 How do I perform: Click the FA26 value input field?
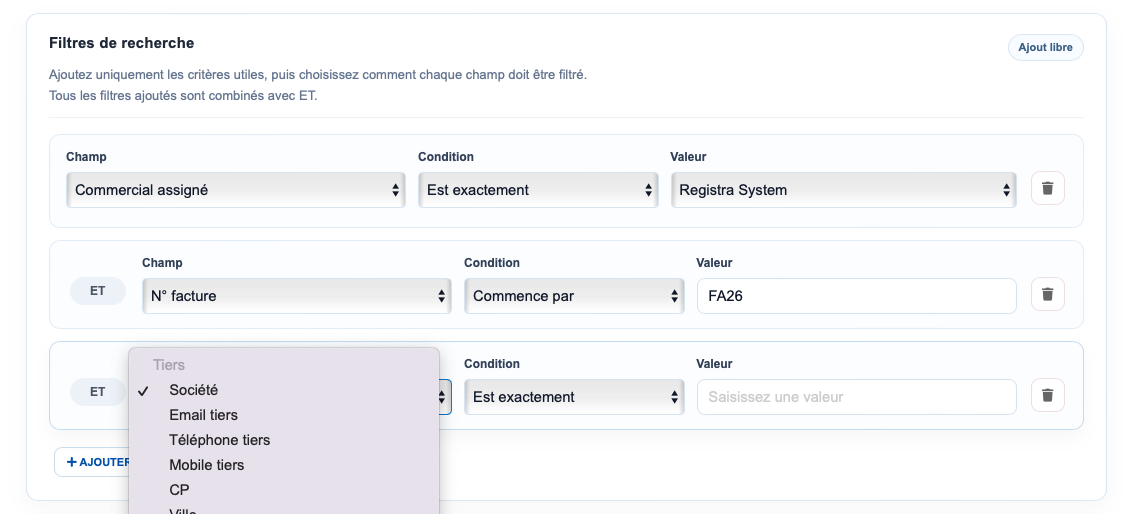click(x=856, y=296)
